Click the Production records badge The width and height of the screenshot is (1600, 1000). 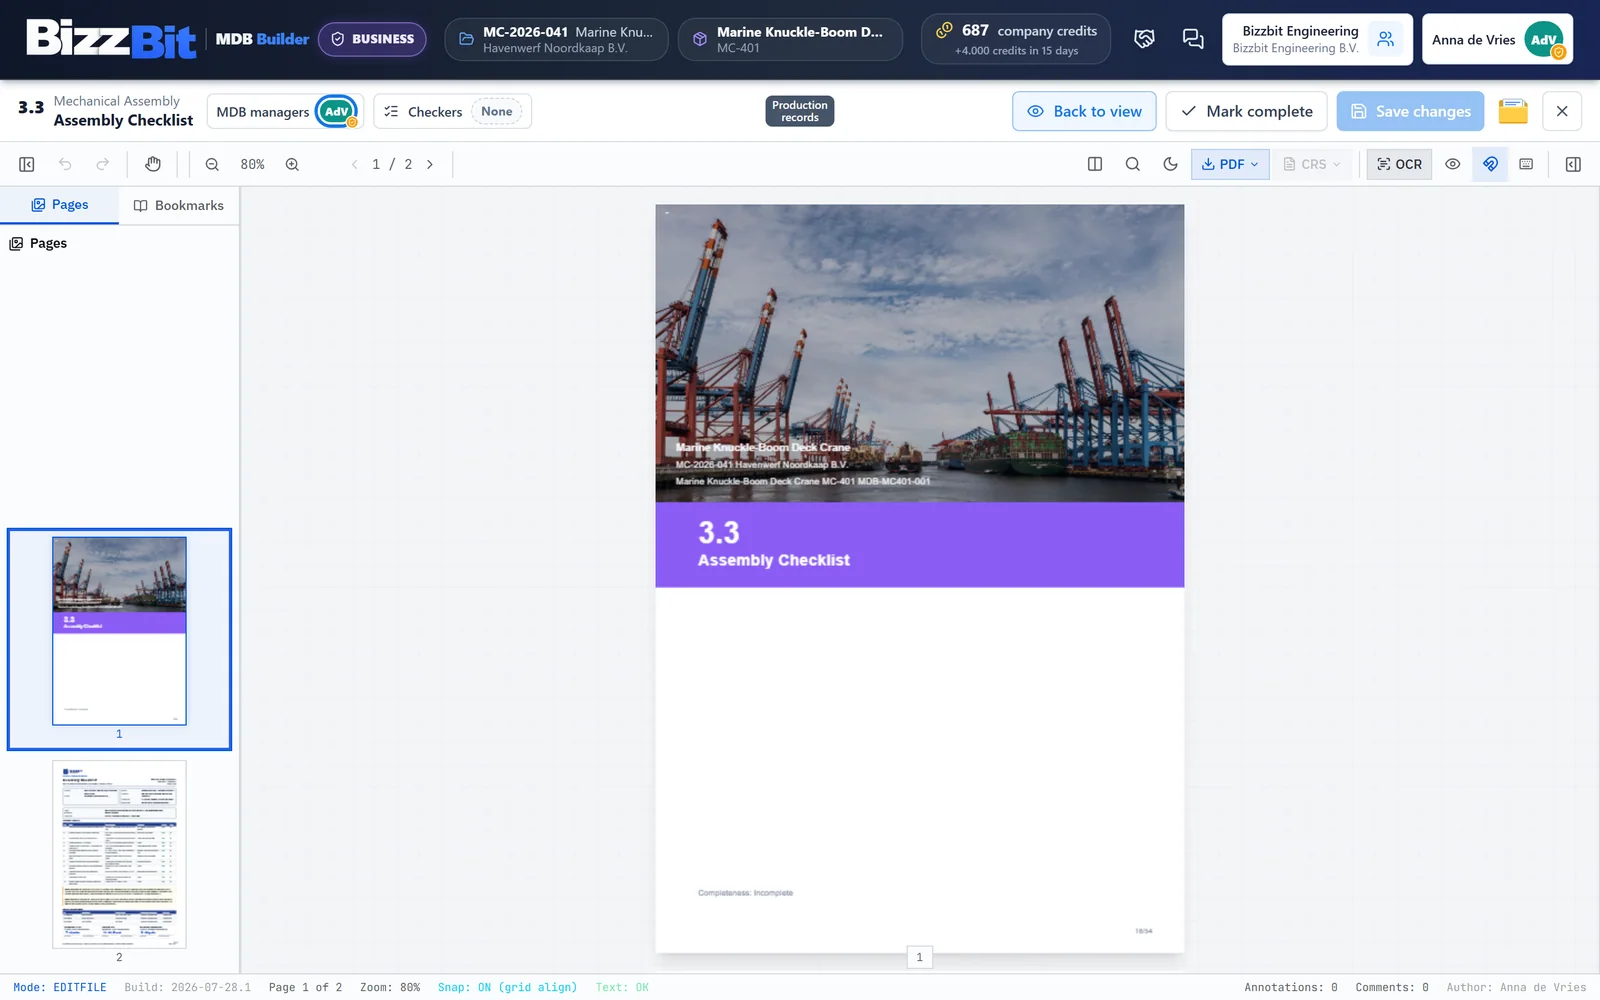point(800,111)
